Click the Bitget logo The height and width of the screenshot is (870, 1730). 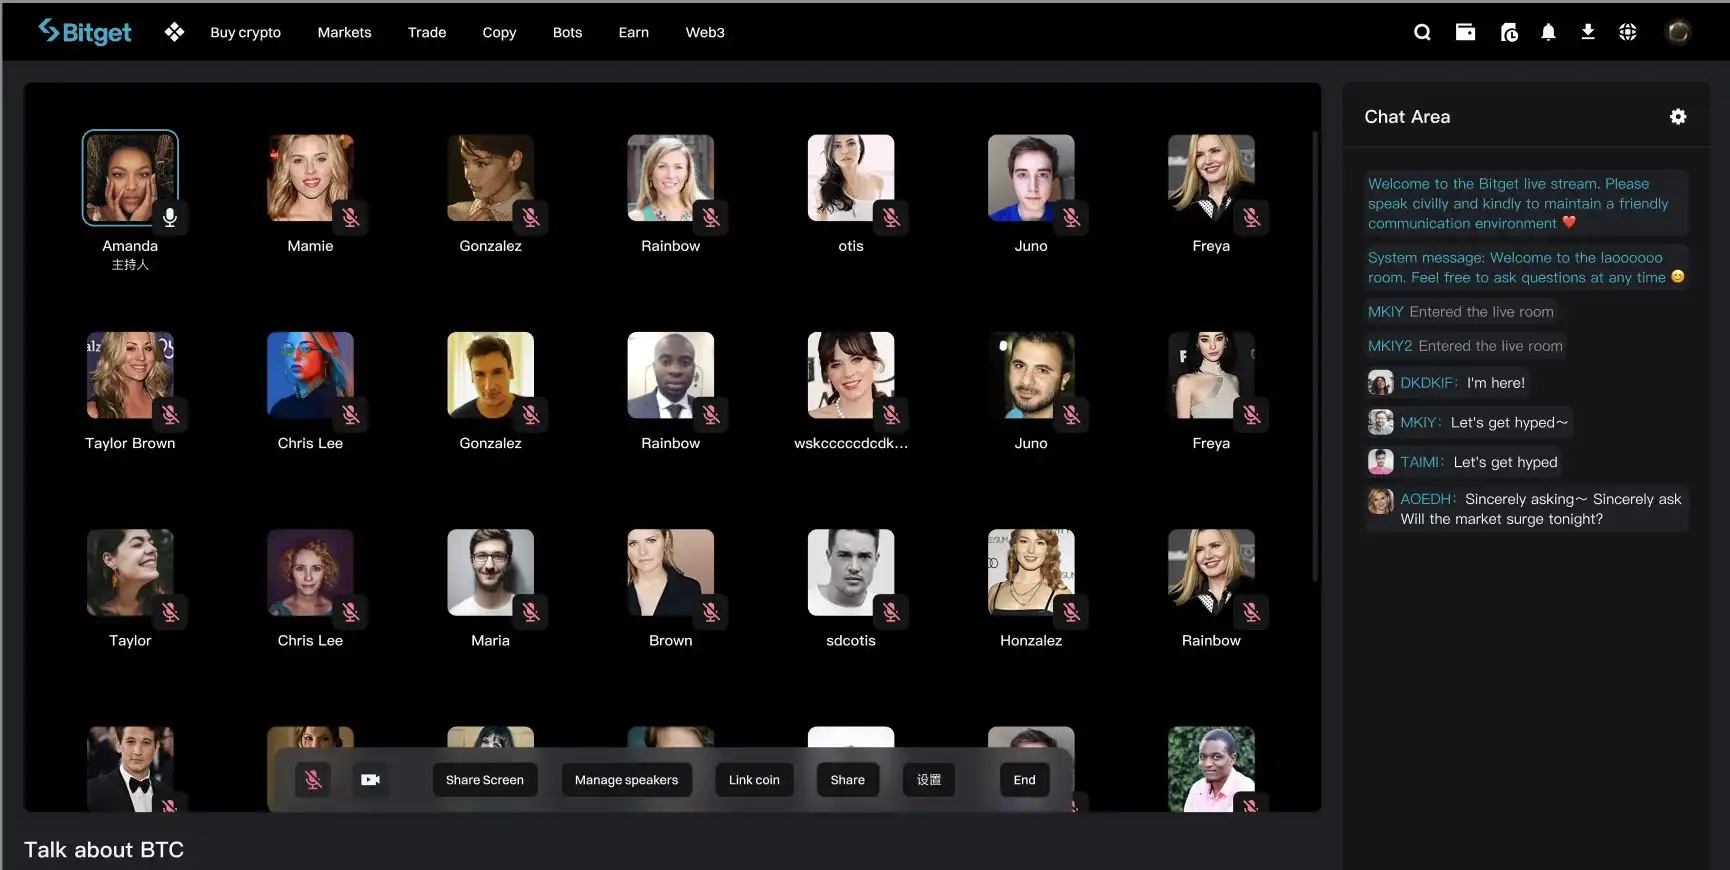[85, 32]
